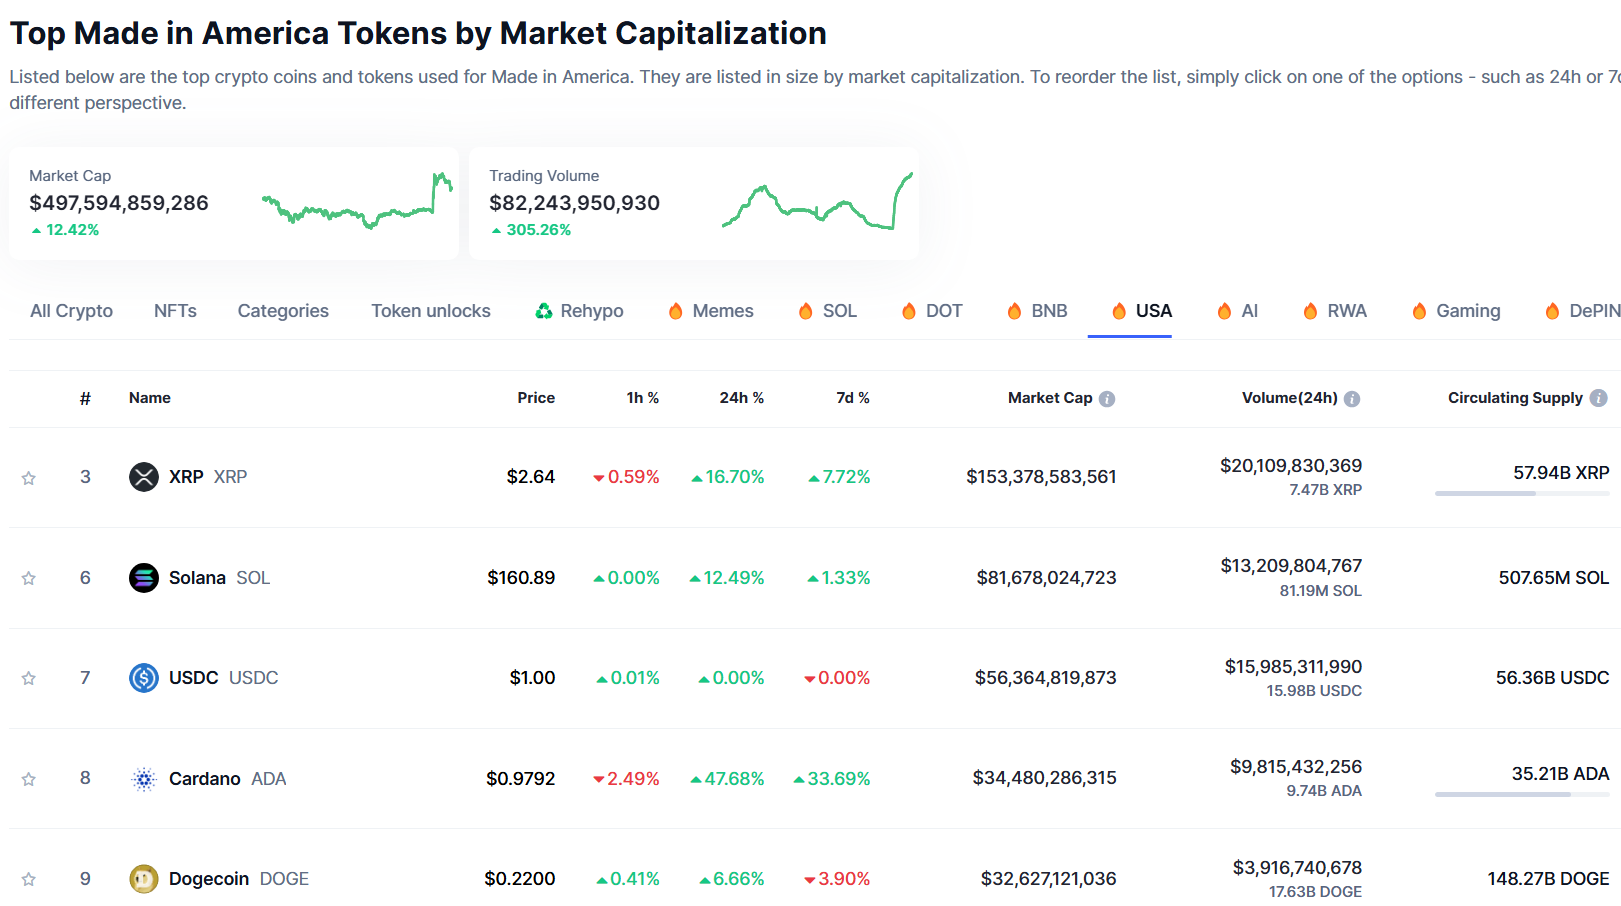Open the XRP token page link
Viewport: 1621px width, 906px height.
(186, 477)
